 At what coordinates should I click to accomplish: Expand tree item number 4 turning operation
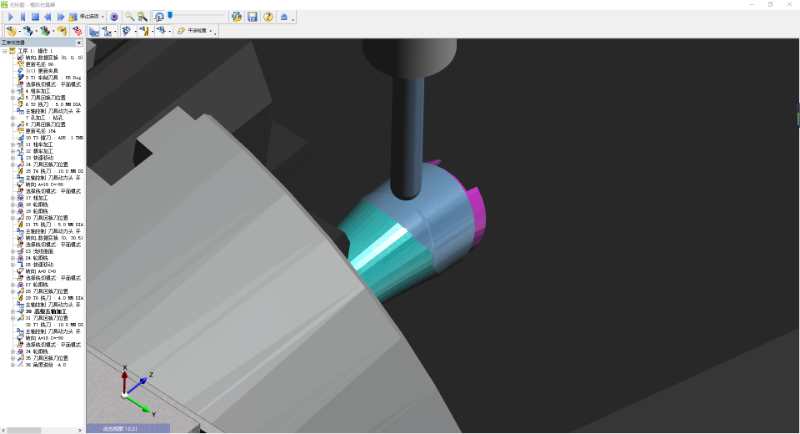coord(13,91)
